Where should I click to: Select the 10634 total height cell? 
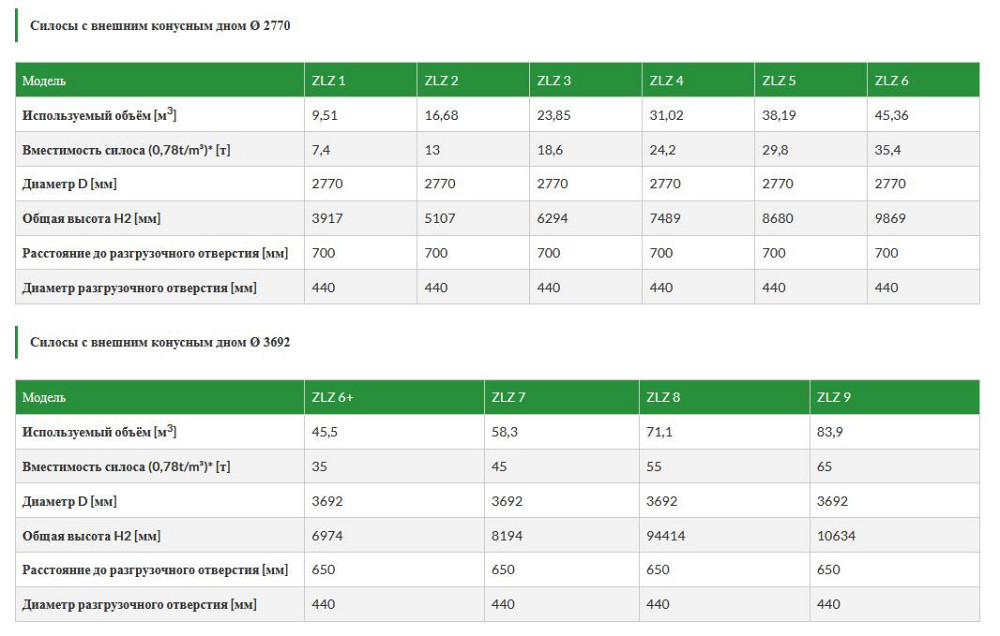click(836, 536)
